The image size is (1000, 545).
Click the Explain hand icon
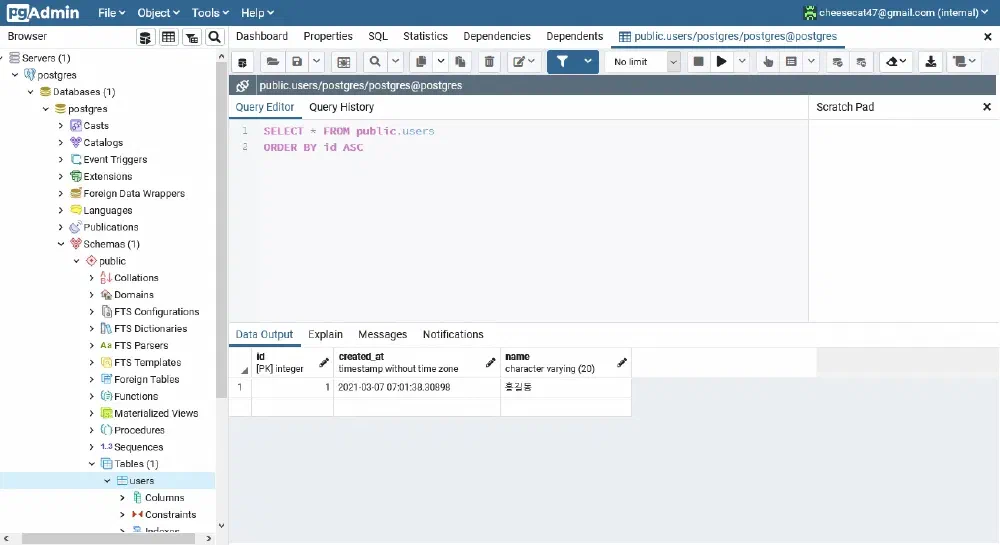tap(768, 62)
